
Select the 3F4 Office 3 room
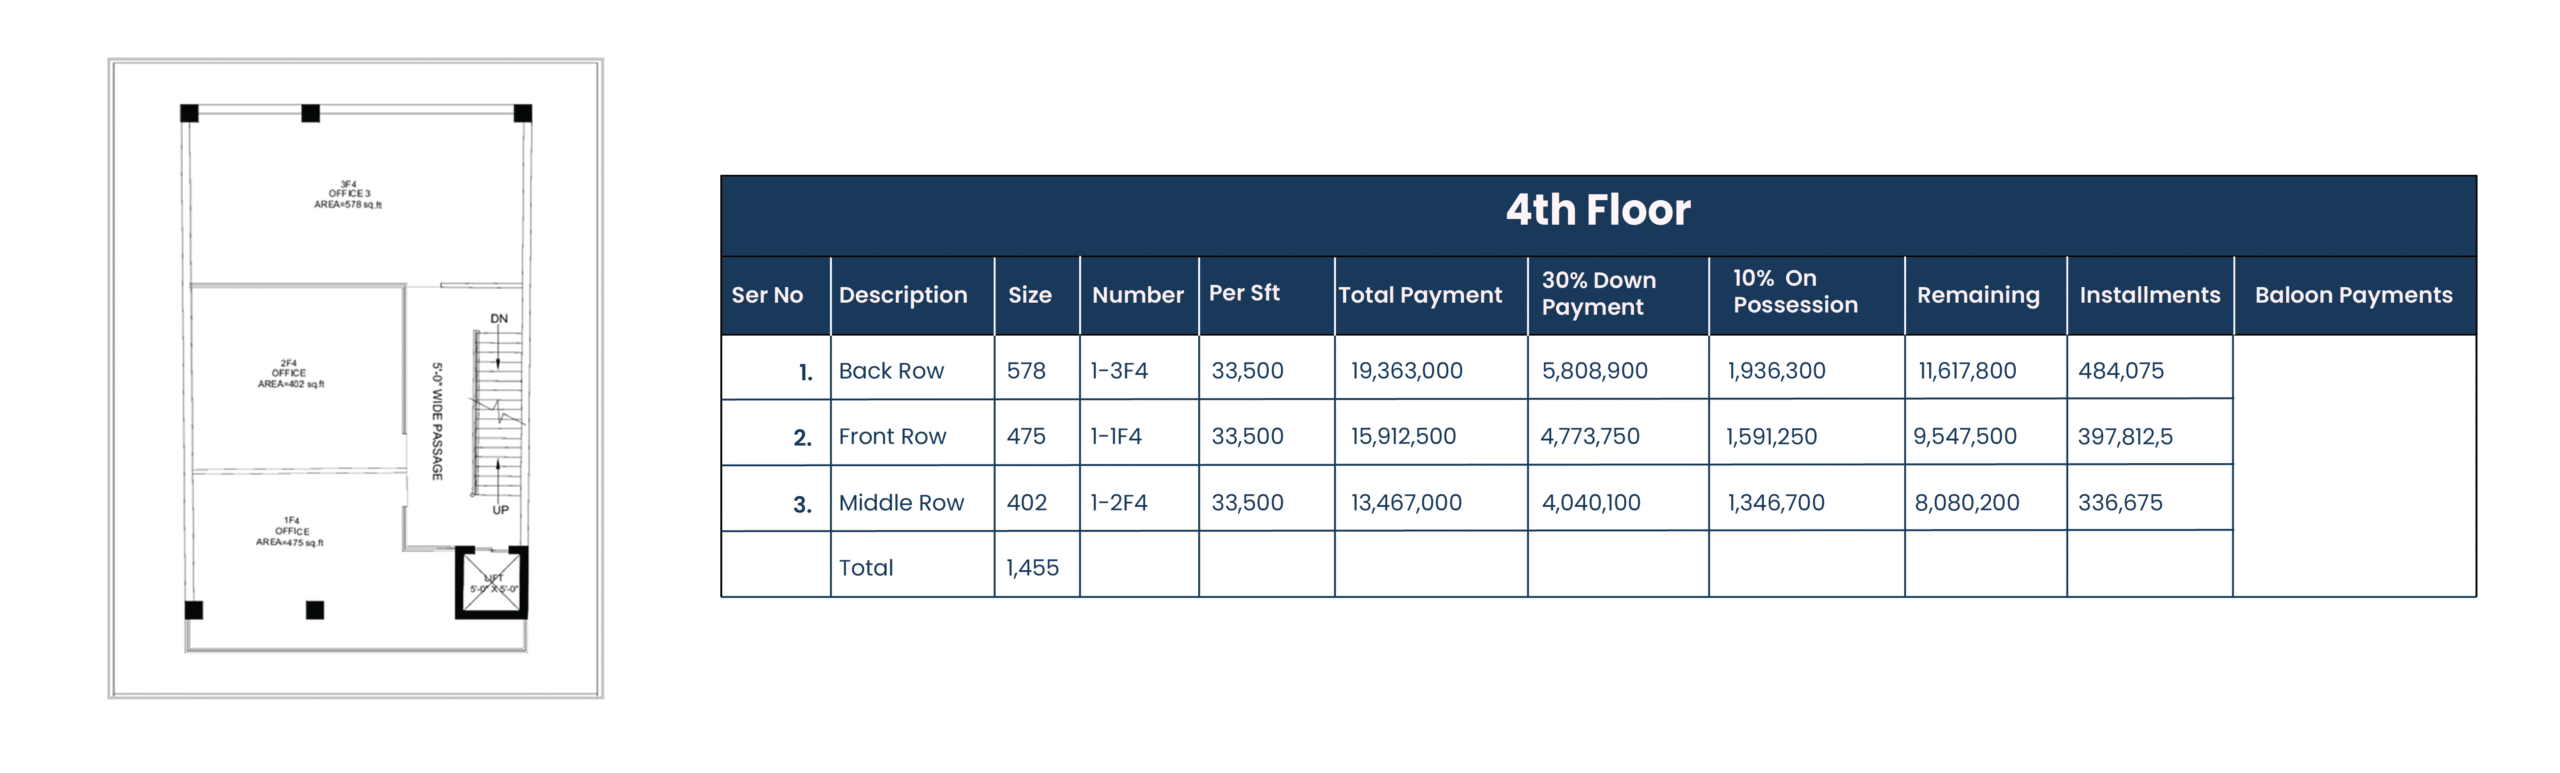(x=348, y=195)
